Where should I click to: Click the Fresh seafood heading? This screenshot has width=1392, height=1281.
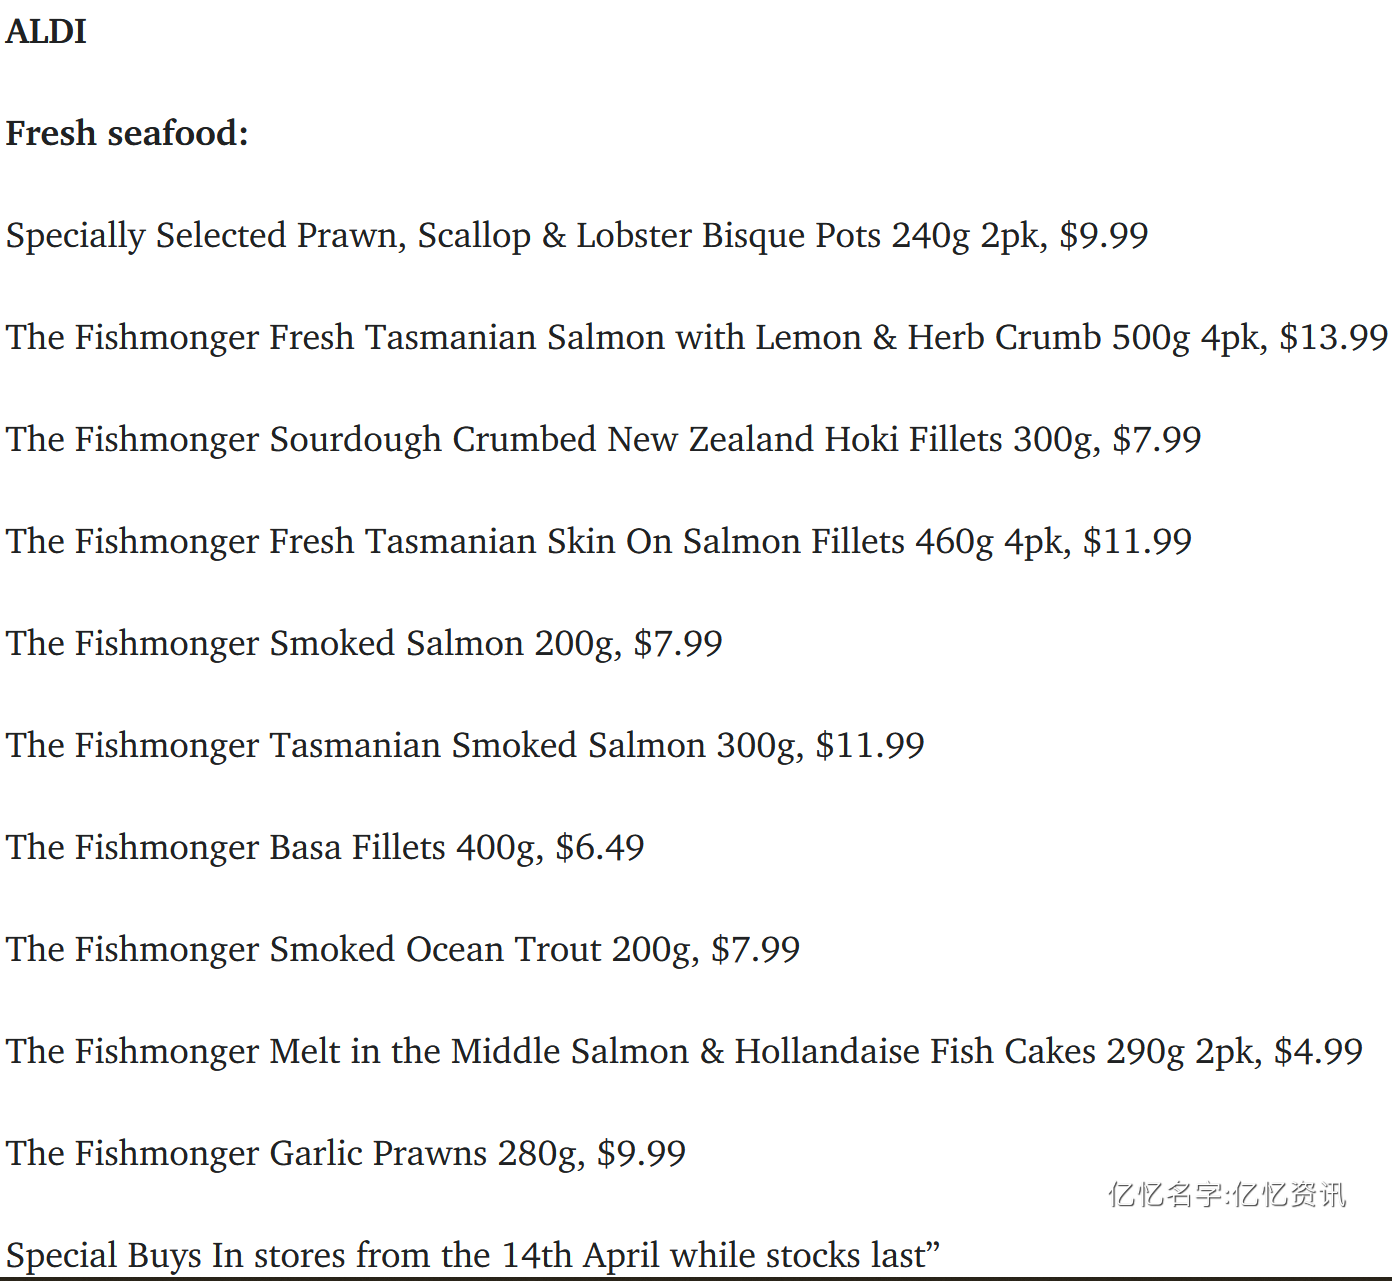point(127,133)
